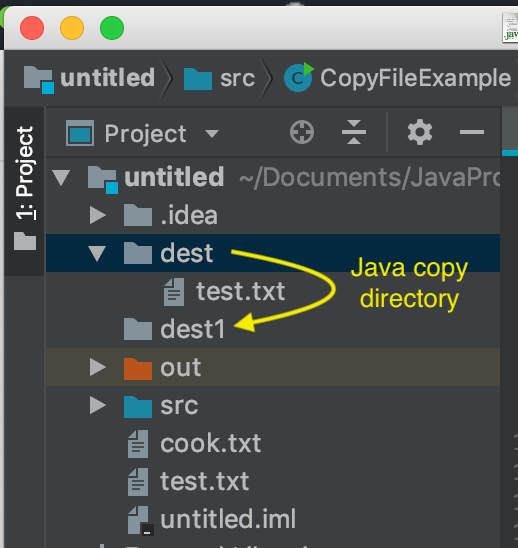Click the orange out folder icon
Image resolution: width=518 pixels, height=548 pixels.
(138, 368)
